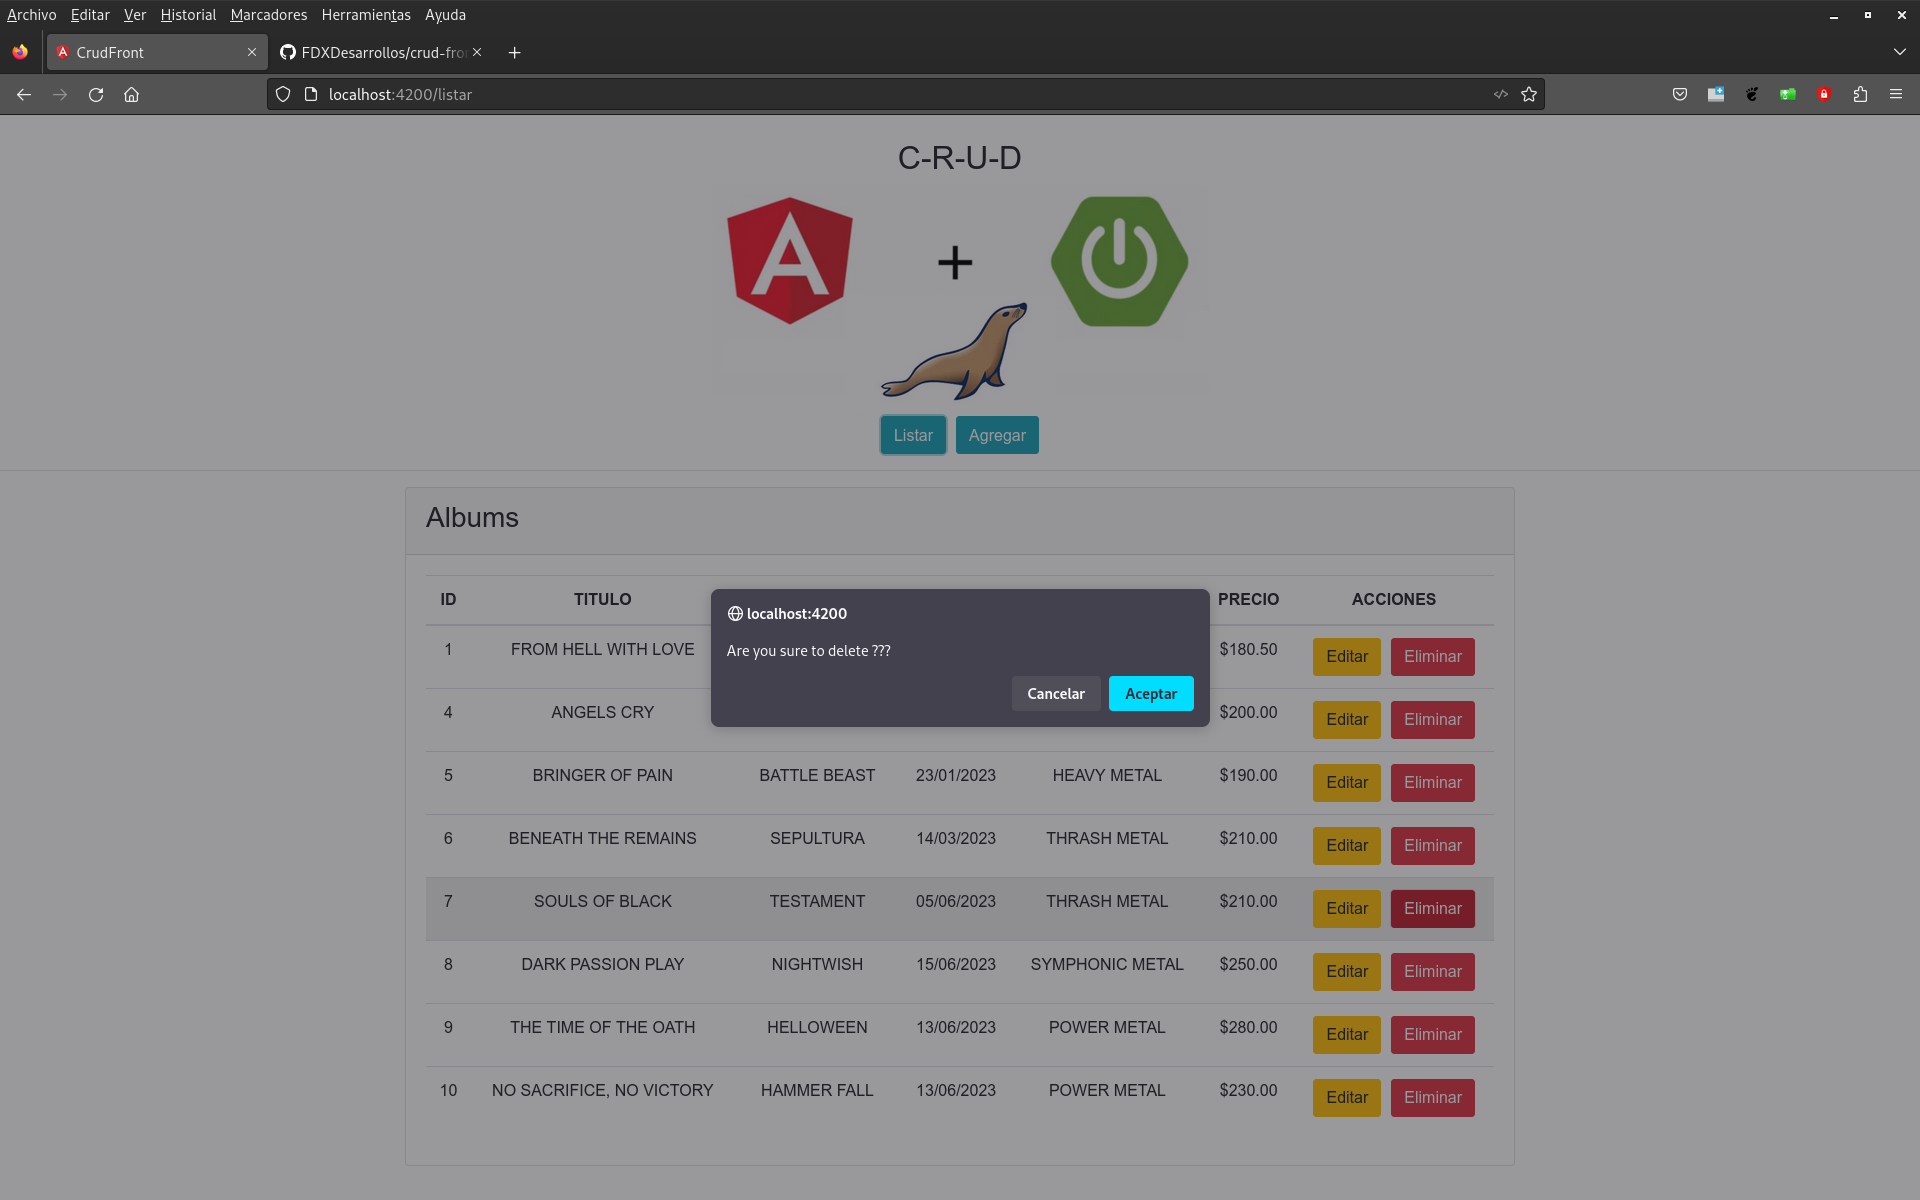Image resolution: width=1920 pixels, height=1200 pixels.
Task: Click the Pocket save icon
Action: click(1680, 94)
